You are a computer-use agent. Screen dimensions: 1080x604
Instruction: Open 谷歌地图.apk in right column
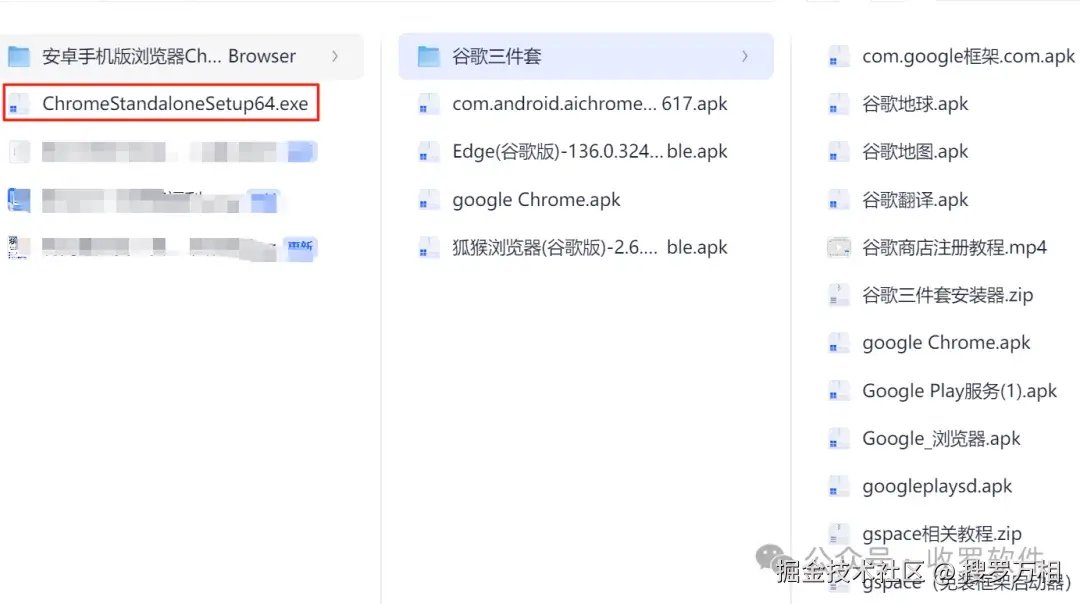pos(951,152)
